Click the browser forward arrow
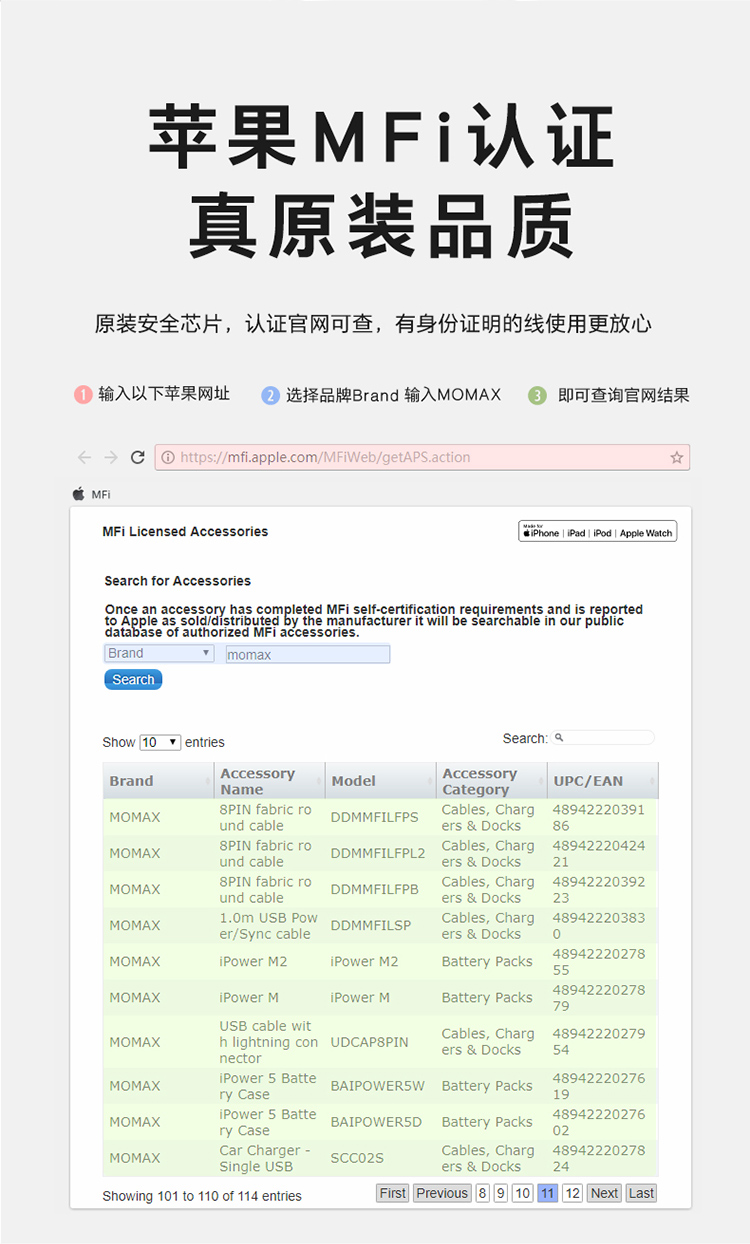The width and height of the screenshot is (750, 1244). coord(111,457)
